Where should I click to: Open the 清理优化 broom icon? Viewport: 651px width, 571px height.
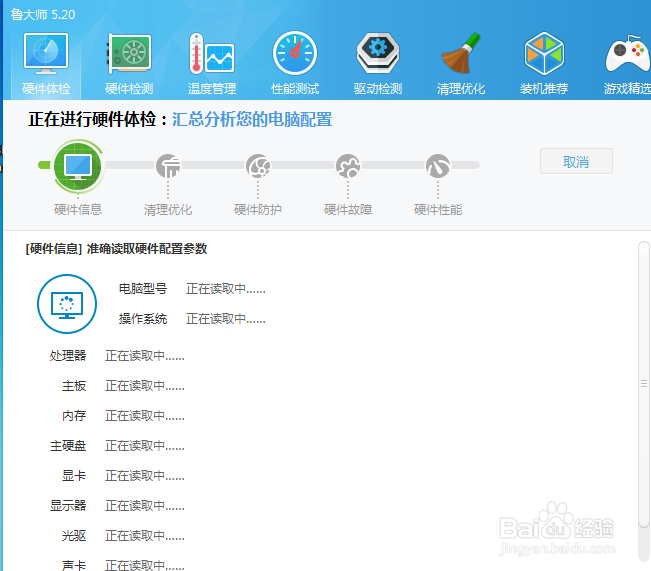461,53
